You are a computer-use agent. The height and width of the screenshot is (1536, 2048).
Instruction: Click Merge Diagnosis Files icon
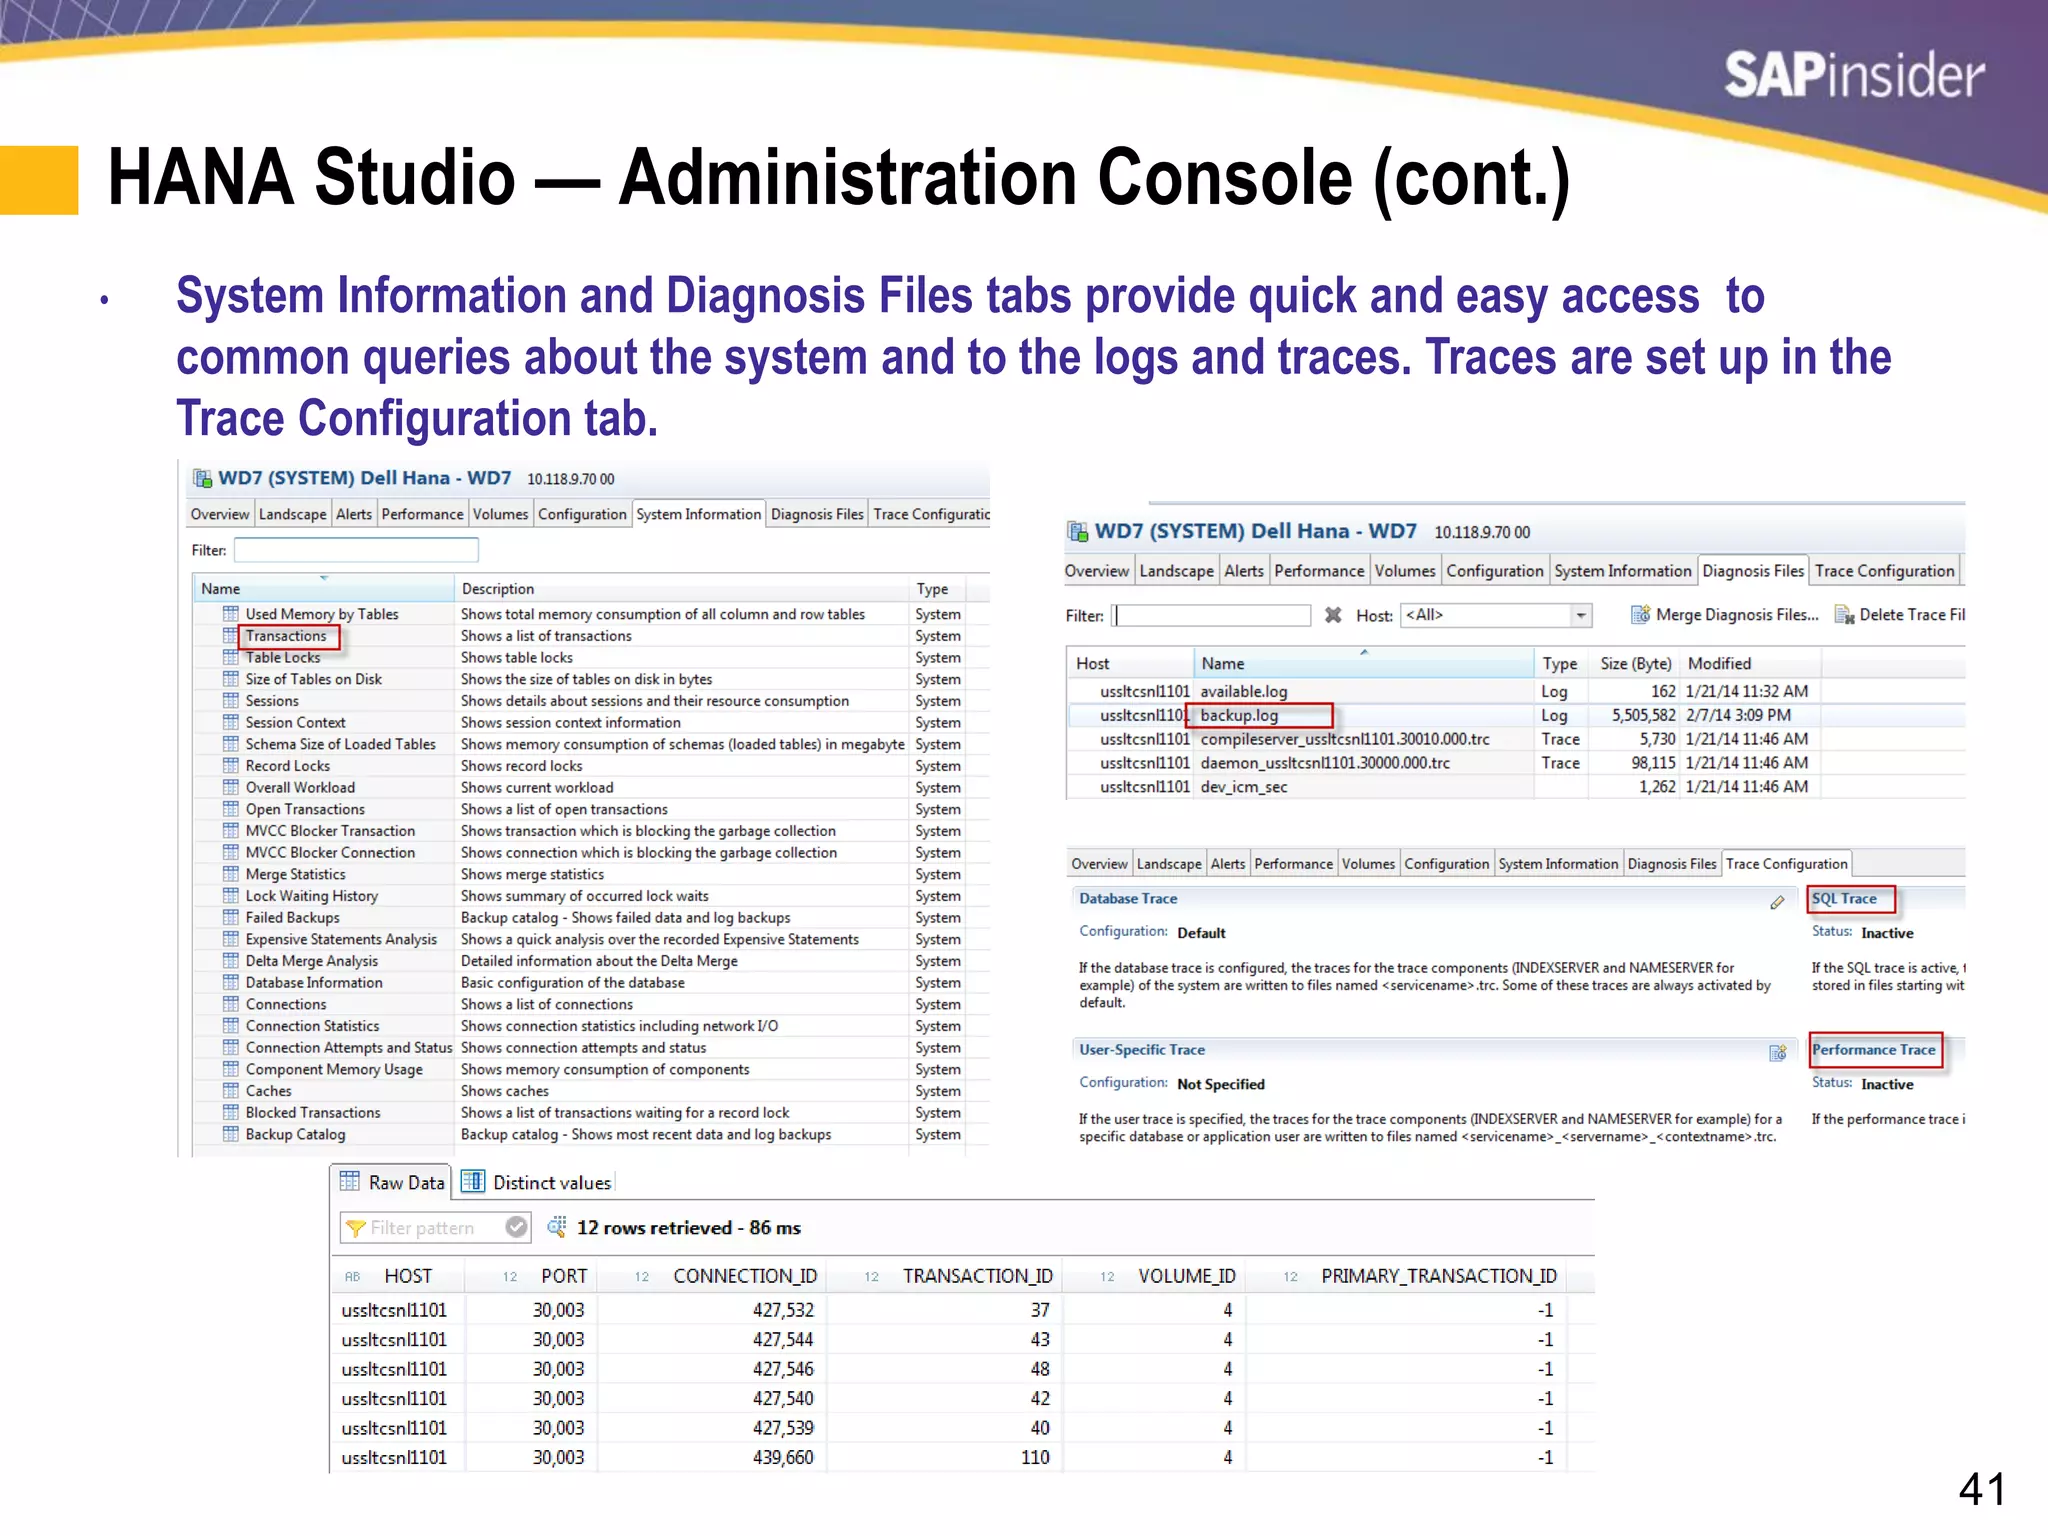(1640, 614)
